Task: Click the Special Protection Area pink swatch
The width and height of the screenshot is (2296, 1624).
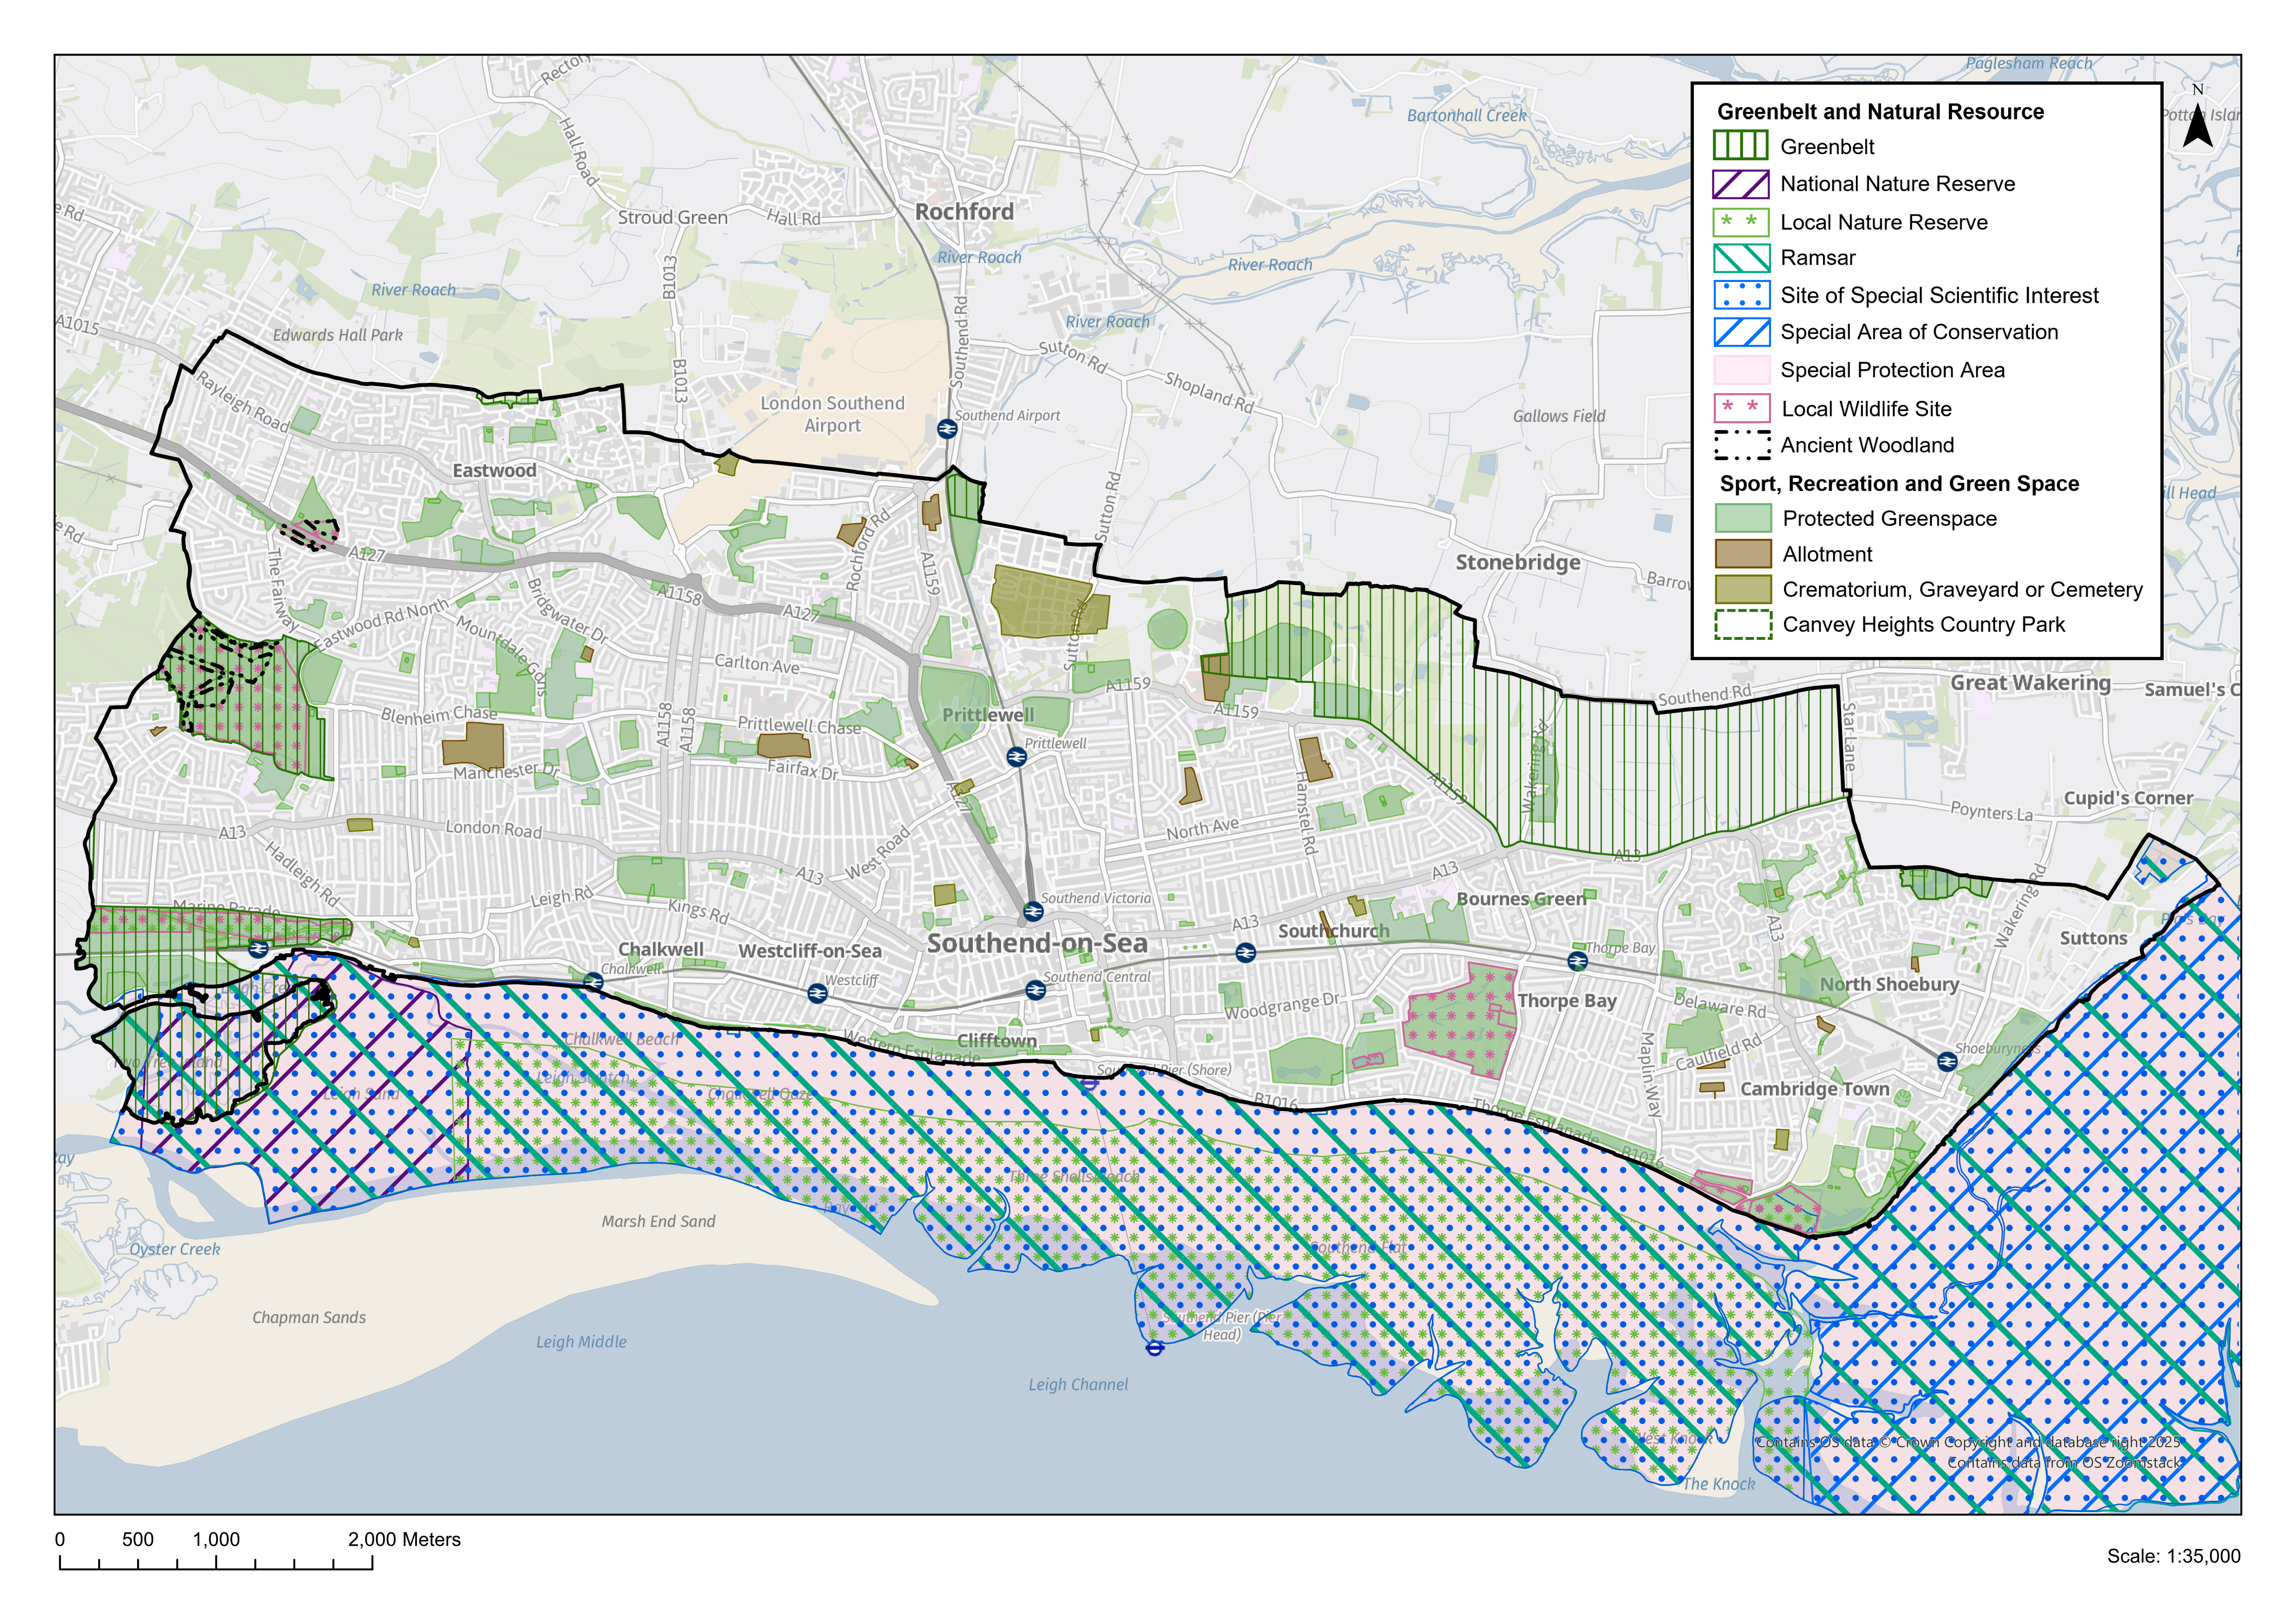Action: click(1741, 370)
